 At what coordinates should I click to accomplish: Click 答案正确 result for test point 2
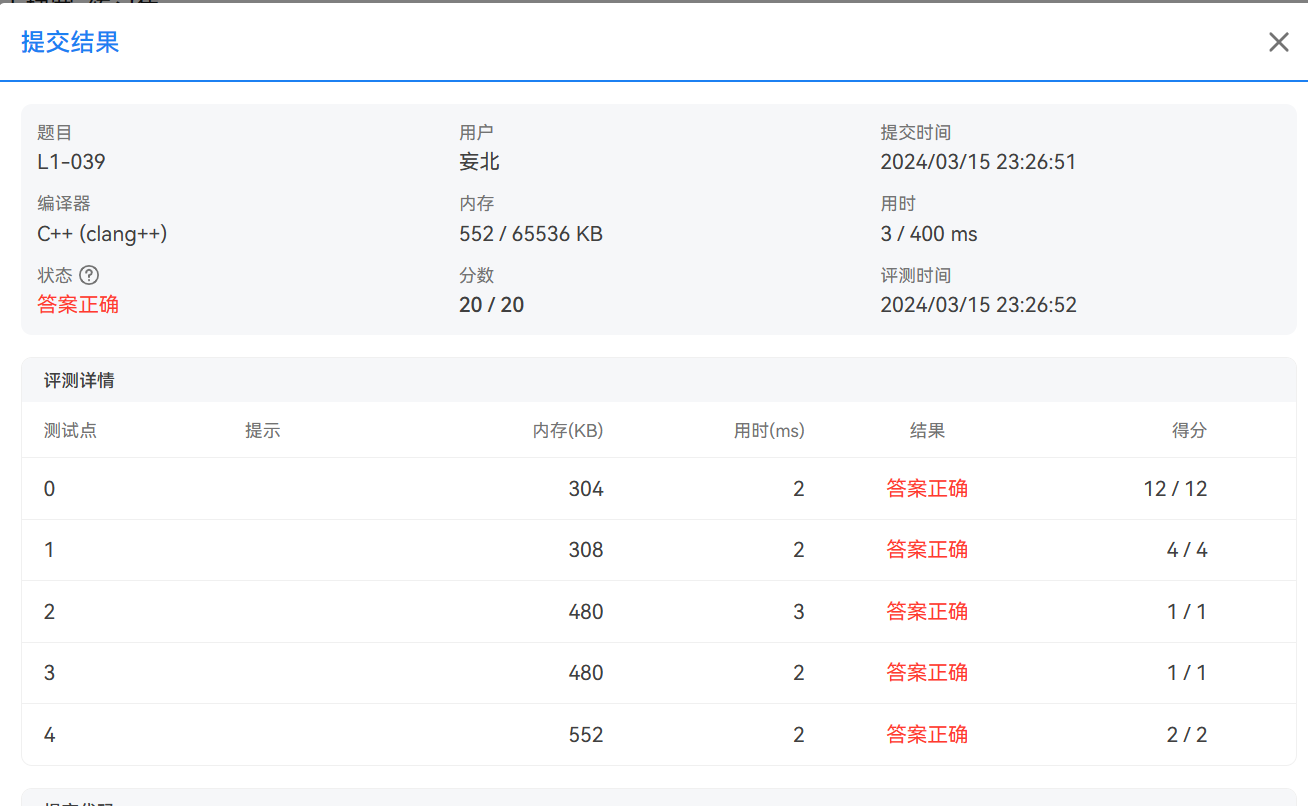tap(927, 612)
